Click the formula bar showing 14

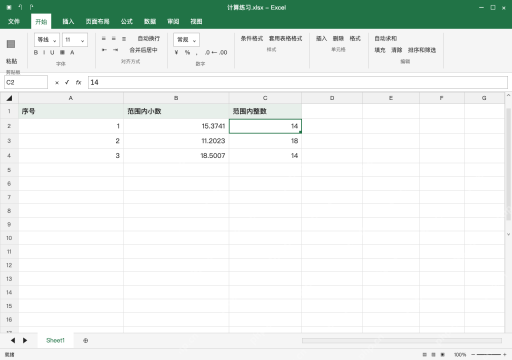point(298,82)
